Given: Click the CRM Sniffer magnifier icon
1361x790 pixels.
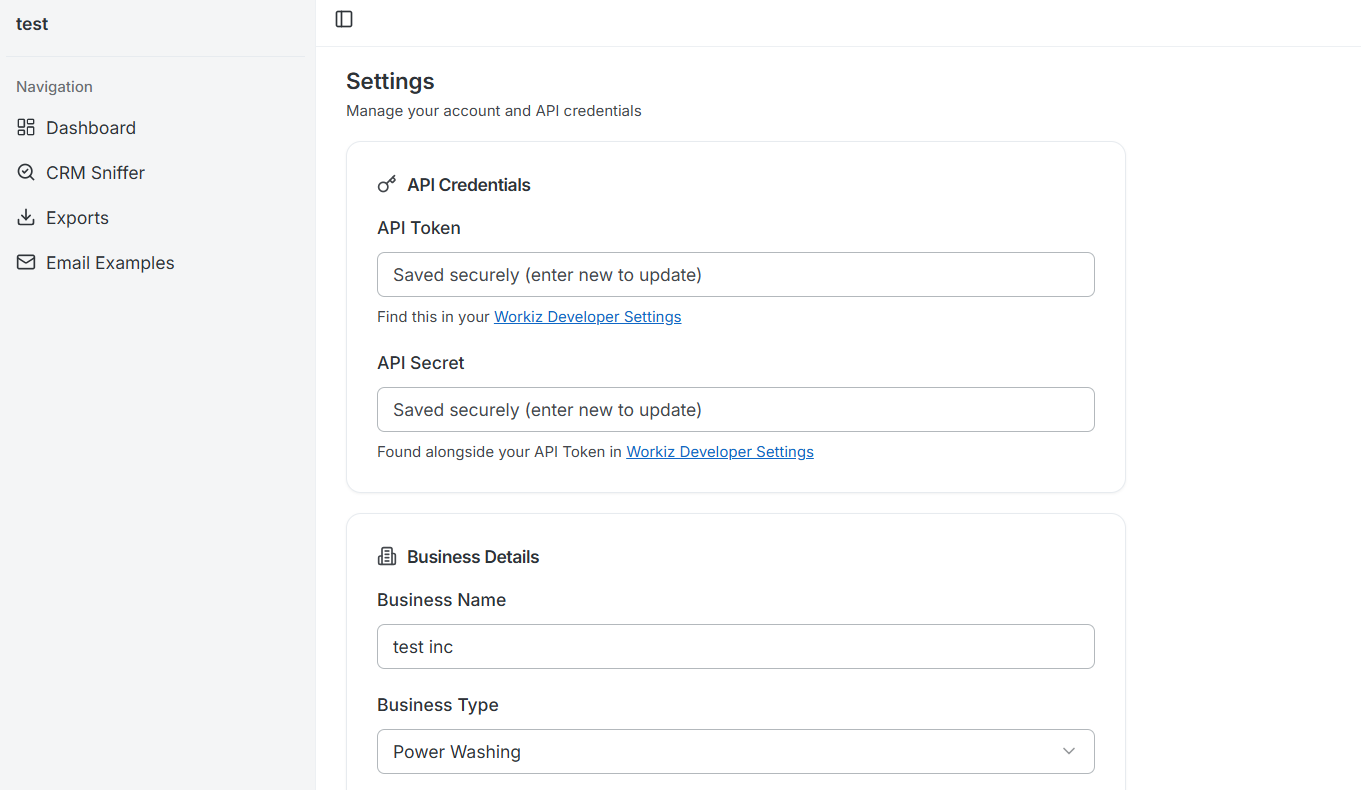Looking at the screenshot, I should 25,172.
